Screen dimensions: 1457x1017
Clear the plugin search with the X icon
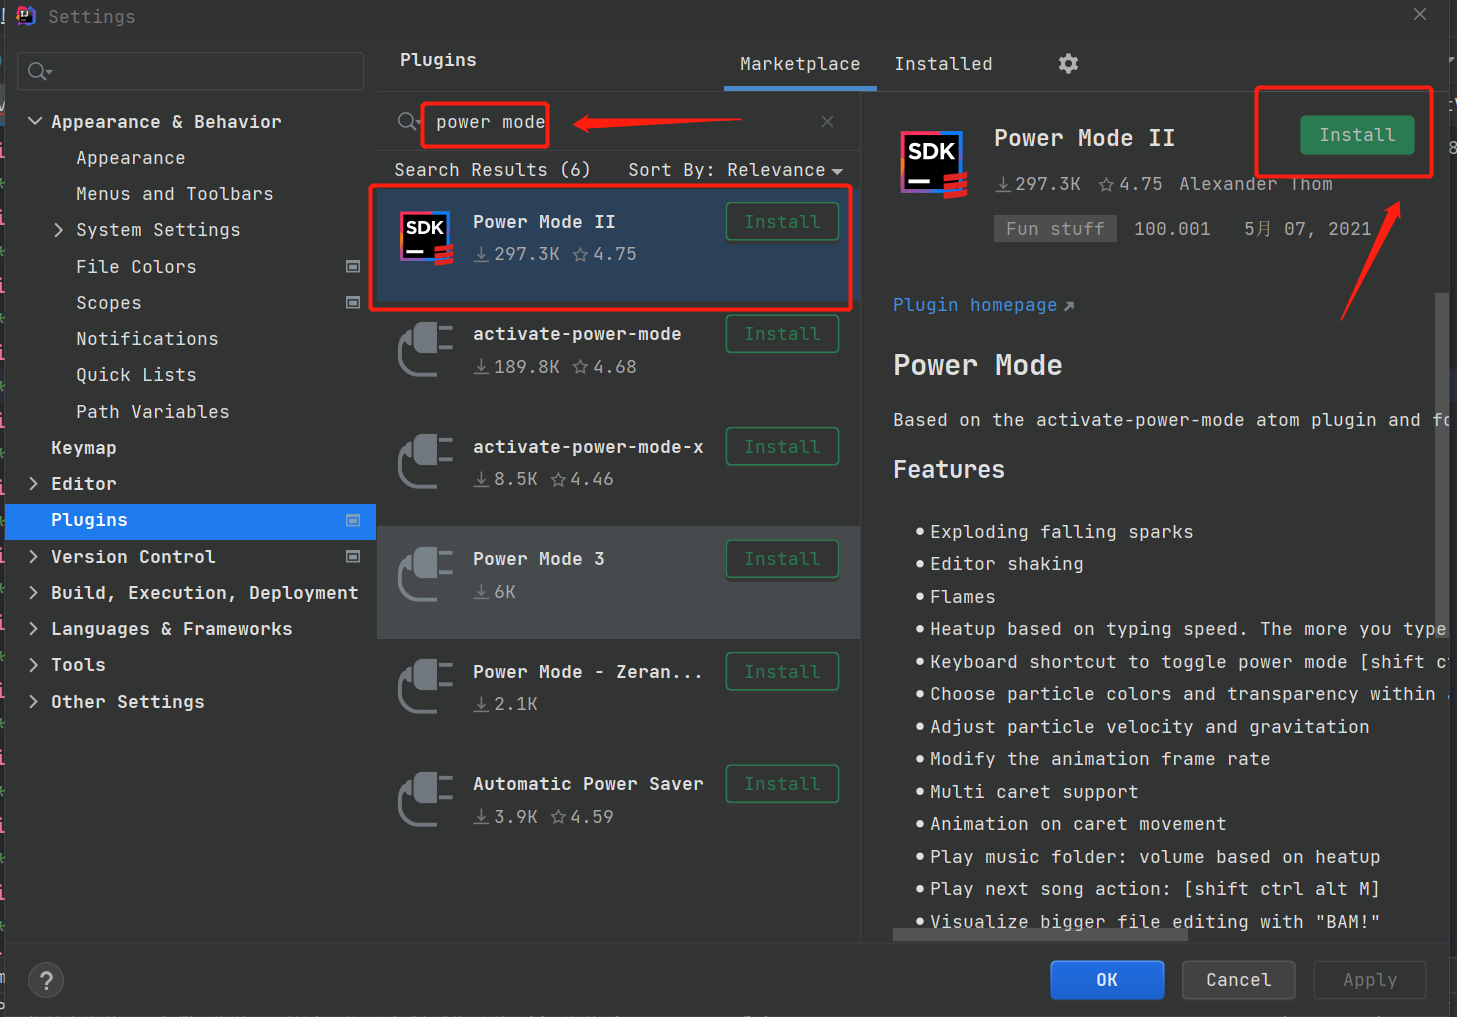(x=827, y=121)
